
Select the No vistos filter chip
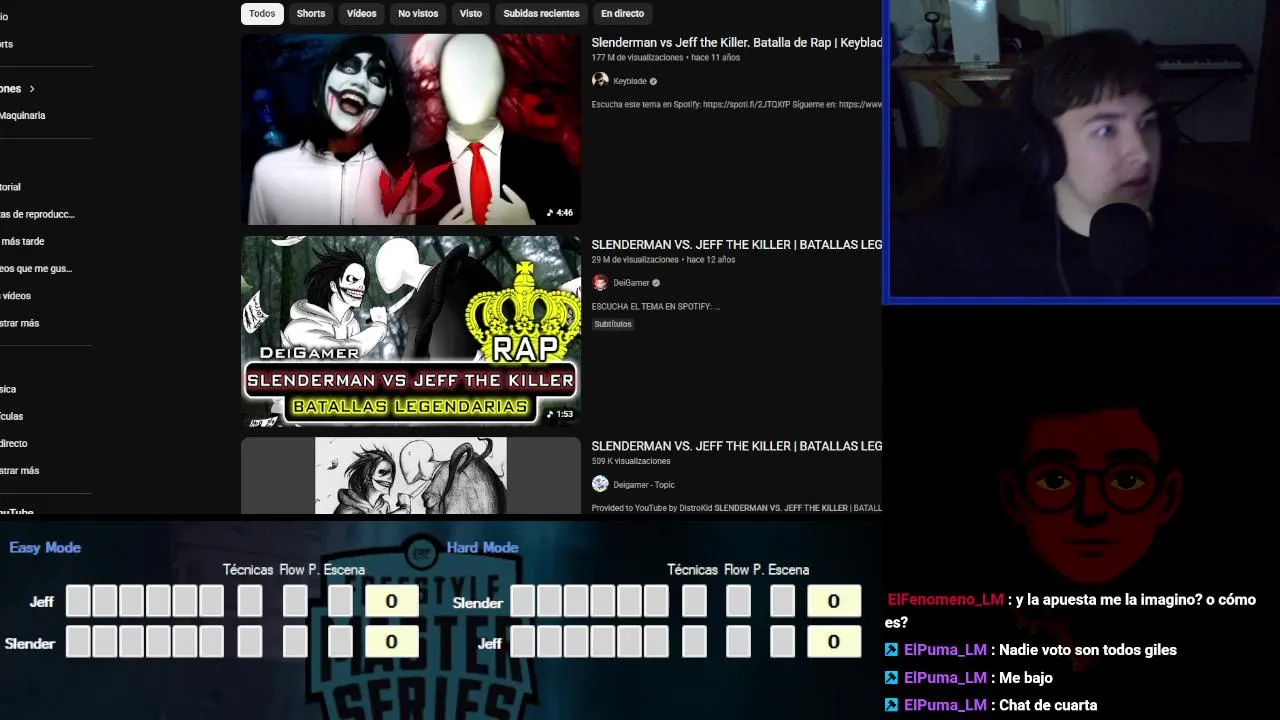(418, 13)
